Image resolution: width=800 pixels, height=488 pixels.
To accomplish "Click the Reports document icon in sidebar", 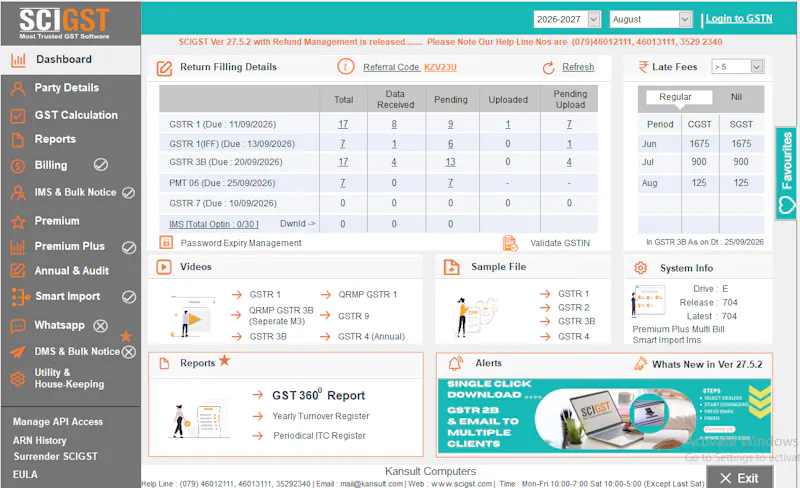I will point(18,140).
